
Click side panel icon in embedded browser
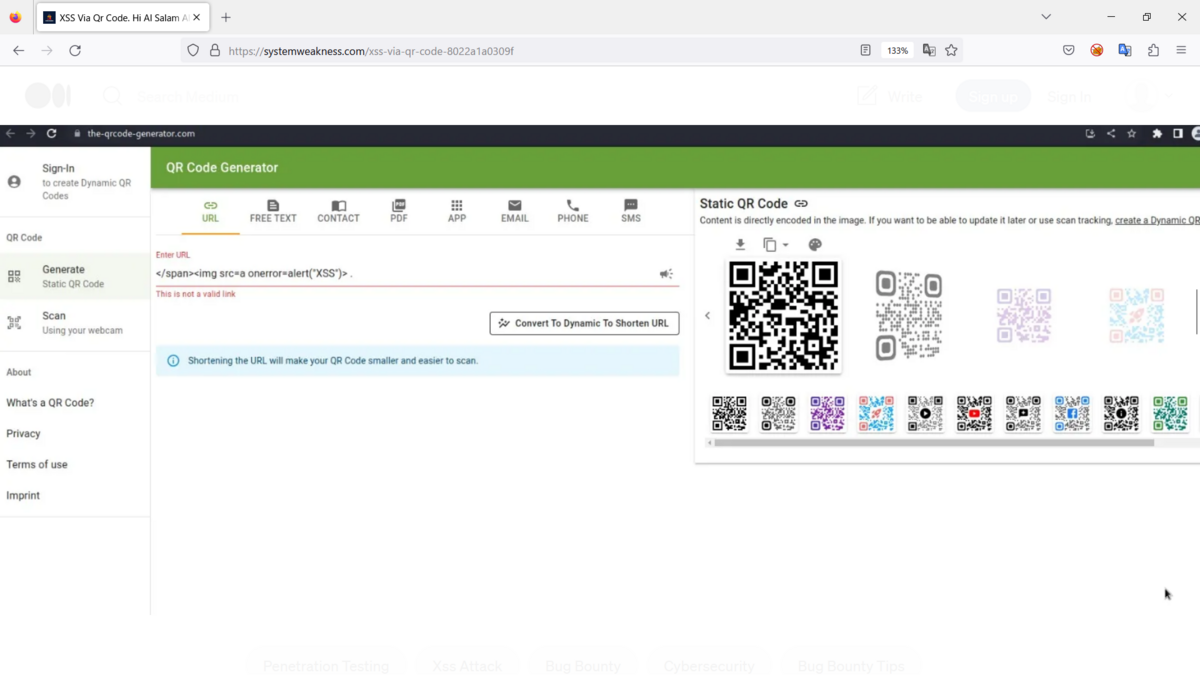coord(1178,133)
